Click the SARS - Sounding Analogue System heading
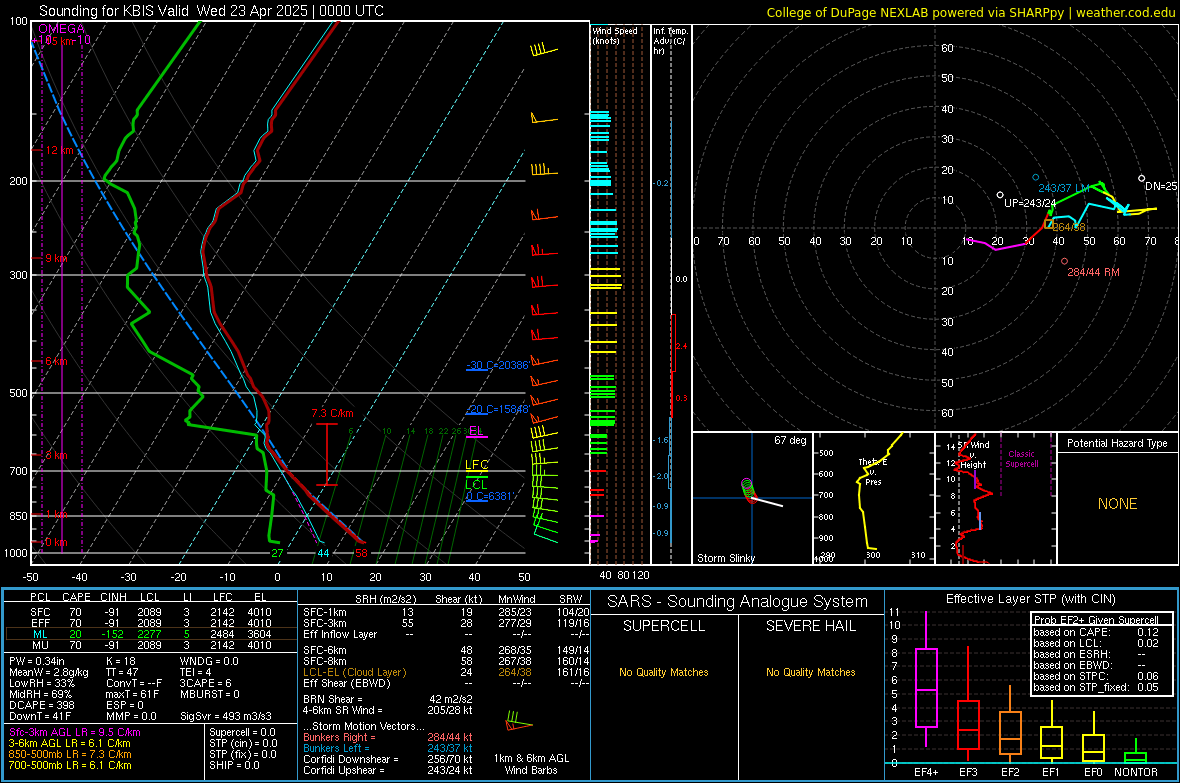 tap(738, 602)
